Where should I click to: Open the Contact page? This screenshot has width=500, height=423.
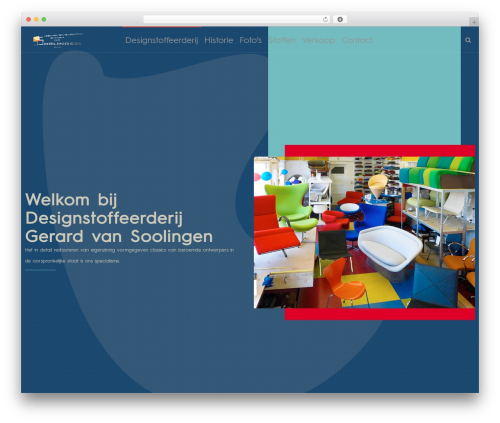pyautogui.click(x=357, y=40)
